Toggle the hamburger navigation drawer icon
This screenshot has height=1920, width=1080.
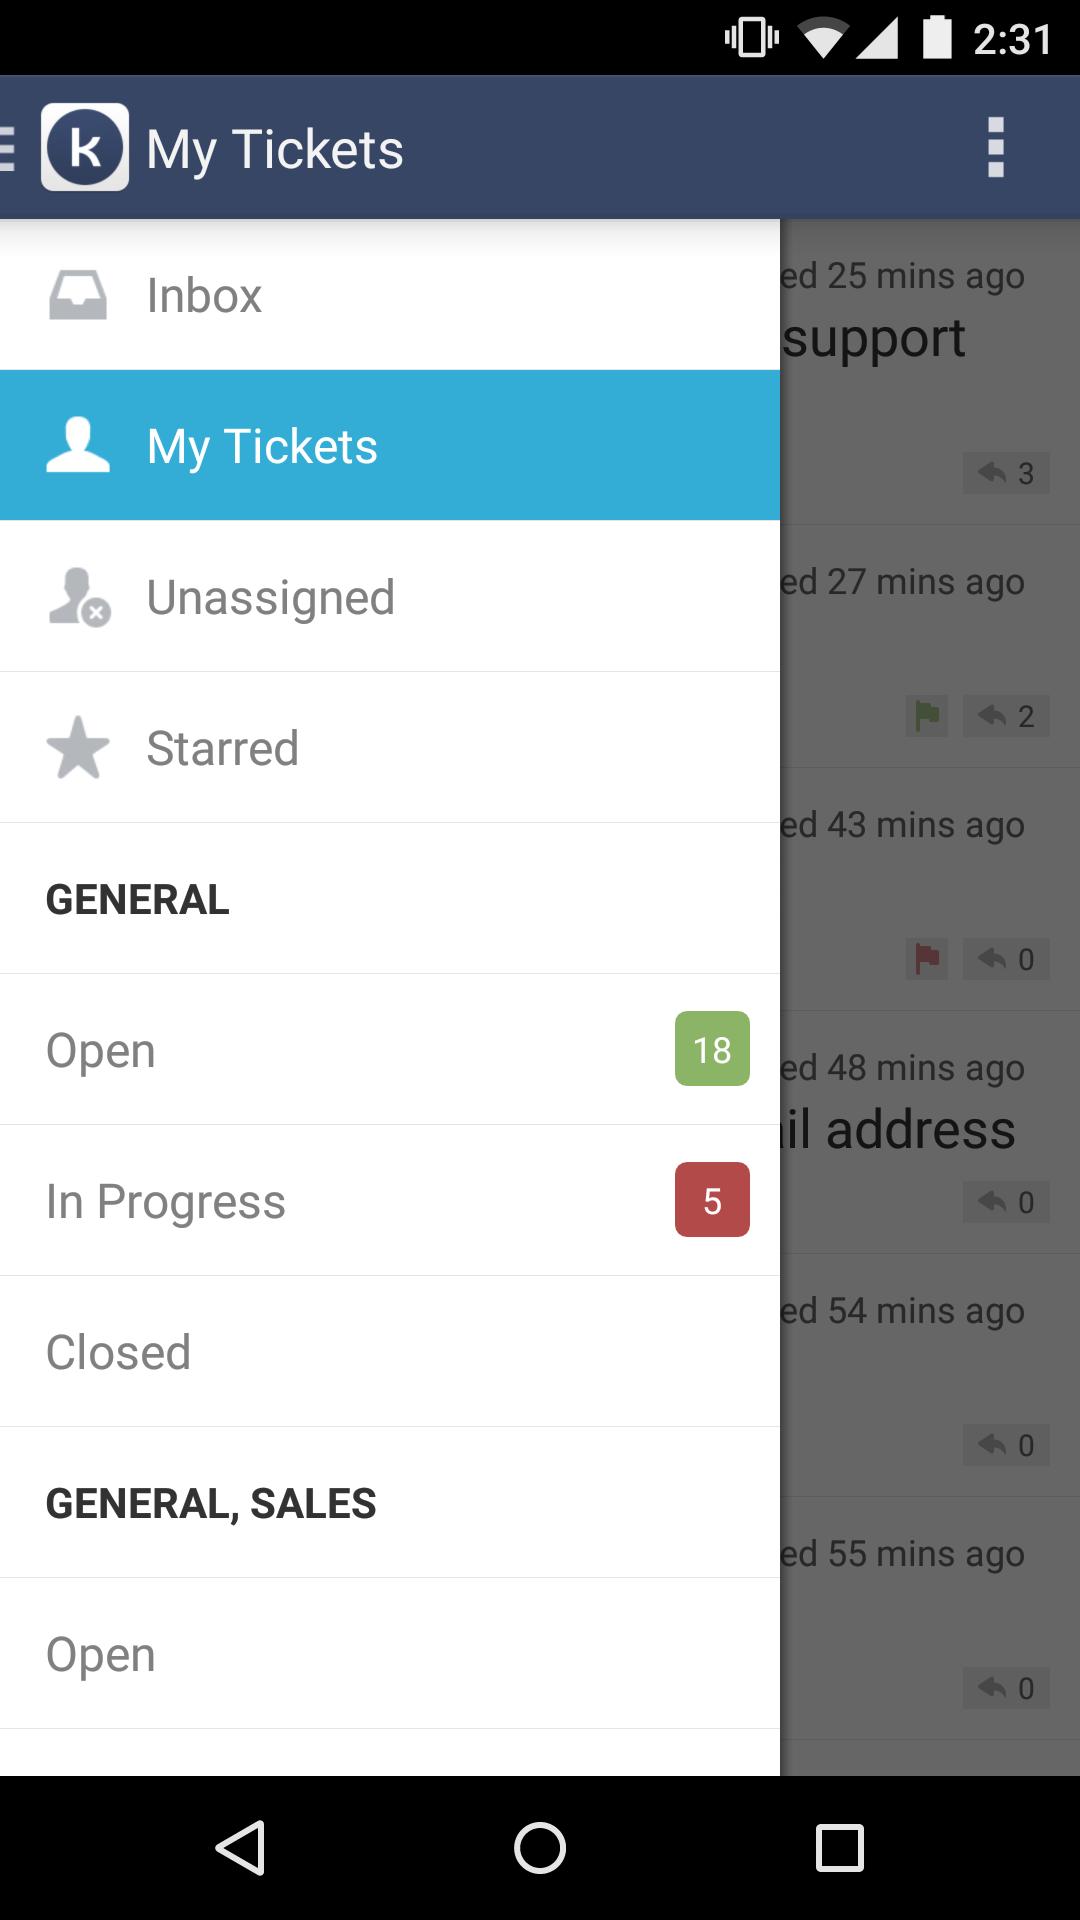click(8, 148)
